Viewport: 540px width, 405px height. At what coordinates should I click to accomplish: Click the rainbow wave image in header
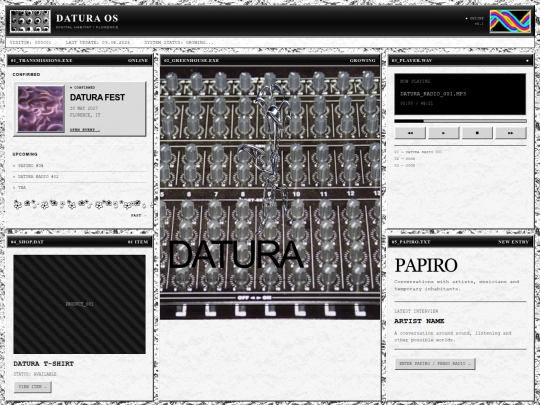510,21
